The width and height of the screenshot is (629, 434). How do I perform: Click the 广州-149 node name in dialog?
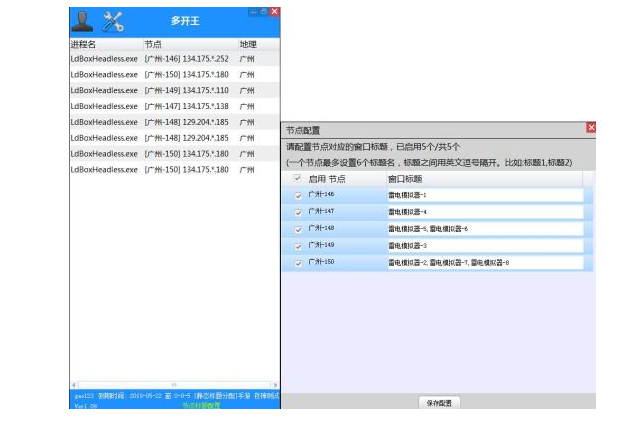[321, 245]
